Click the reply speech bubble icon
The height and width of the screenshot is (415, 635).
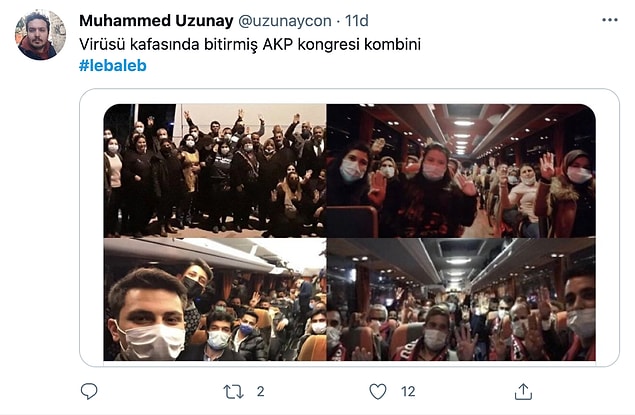89,392
